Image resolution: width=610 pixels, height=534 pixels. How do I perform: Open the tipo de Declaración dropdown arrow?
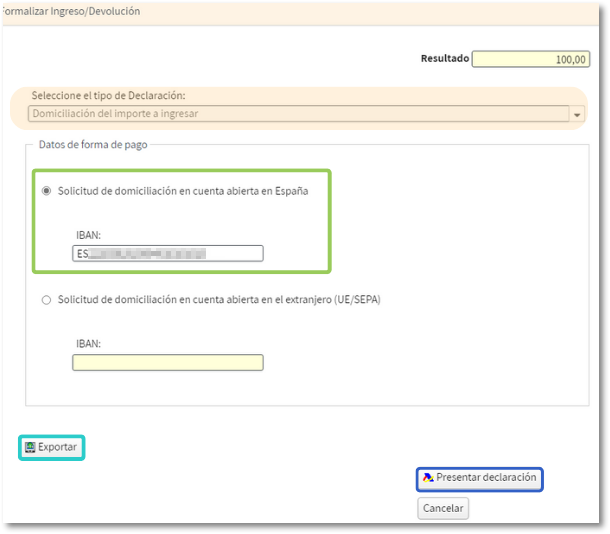577,115
